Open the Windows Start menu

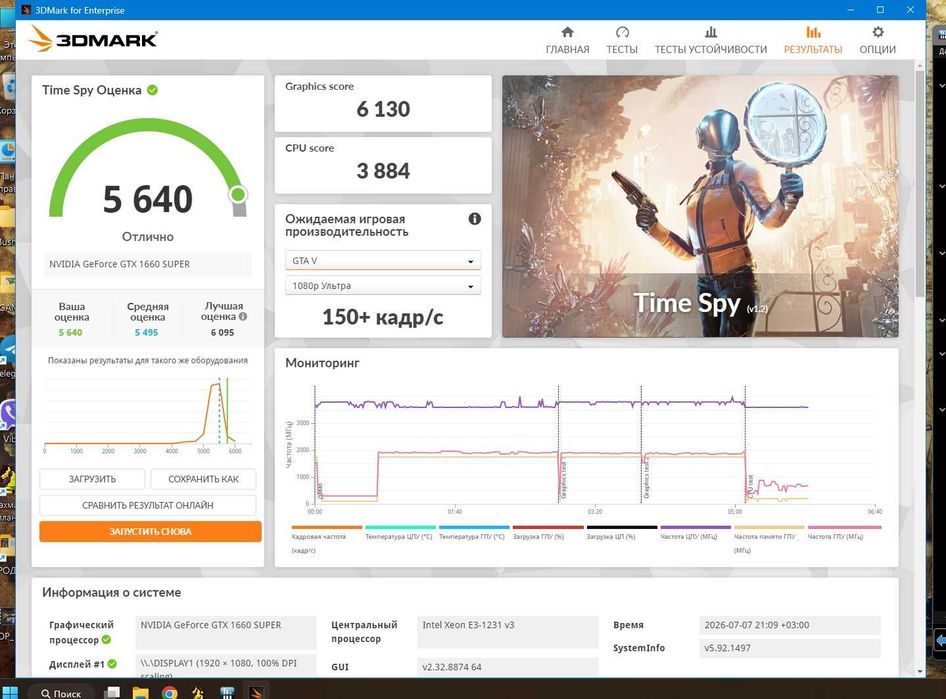coord(10,692)
